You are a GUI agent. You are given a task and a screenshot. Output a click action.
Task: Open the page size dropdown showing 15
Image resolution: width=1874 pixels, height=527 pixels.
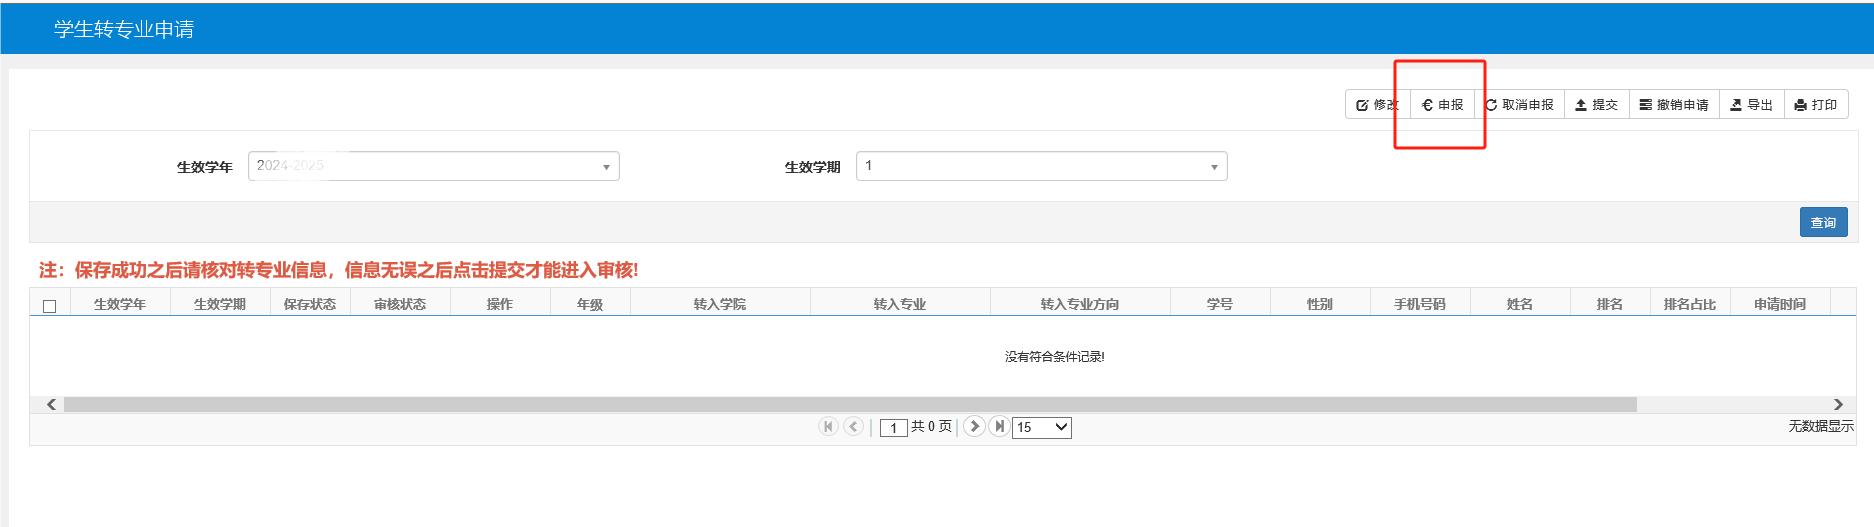coord(1041,427)
